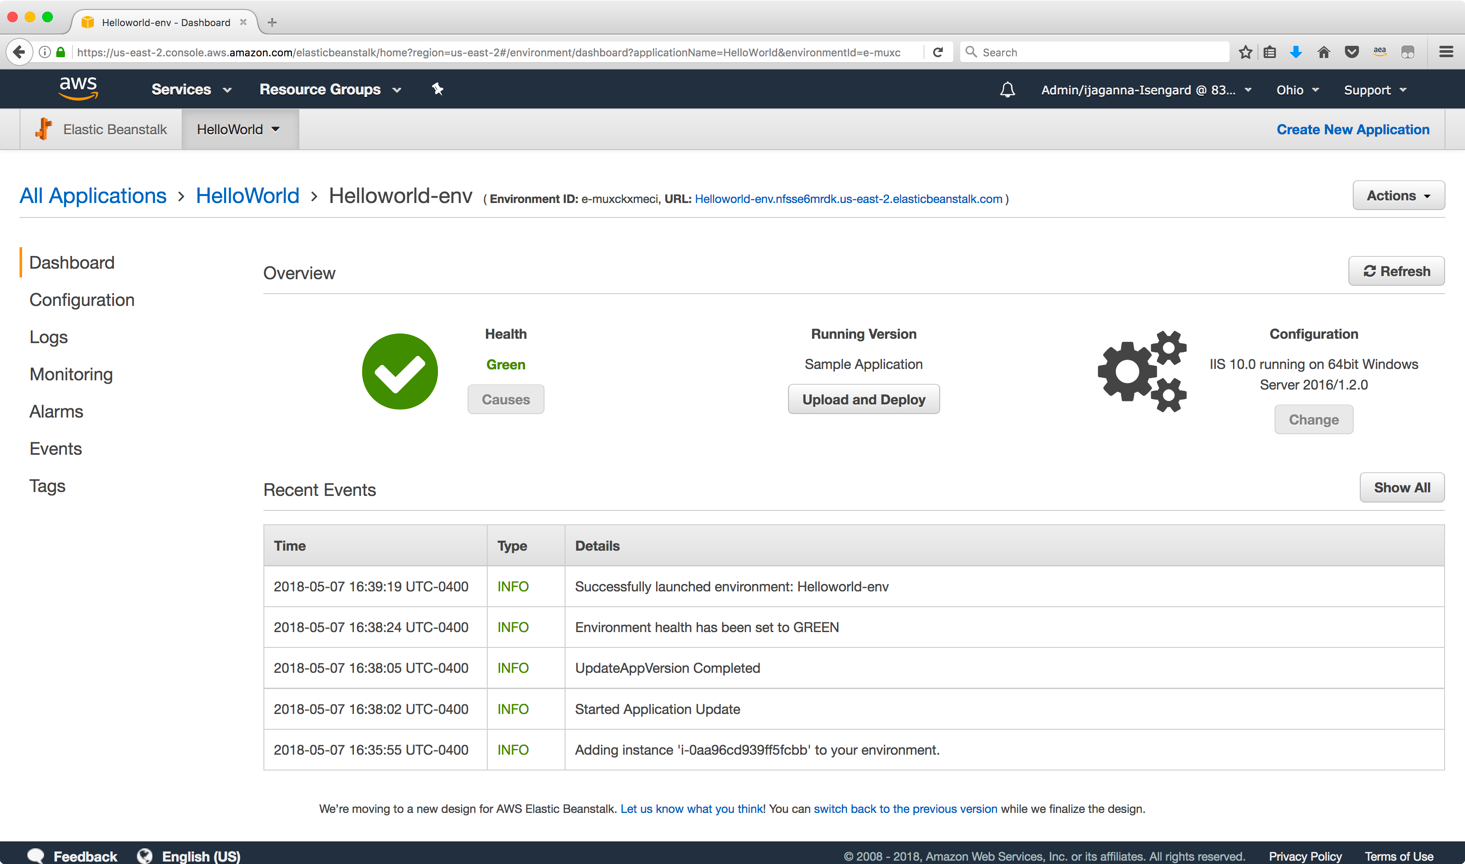The image size is (1465, 864).
Task: Open the notifications bell
Action: (x=1007, y=90)
